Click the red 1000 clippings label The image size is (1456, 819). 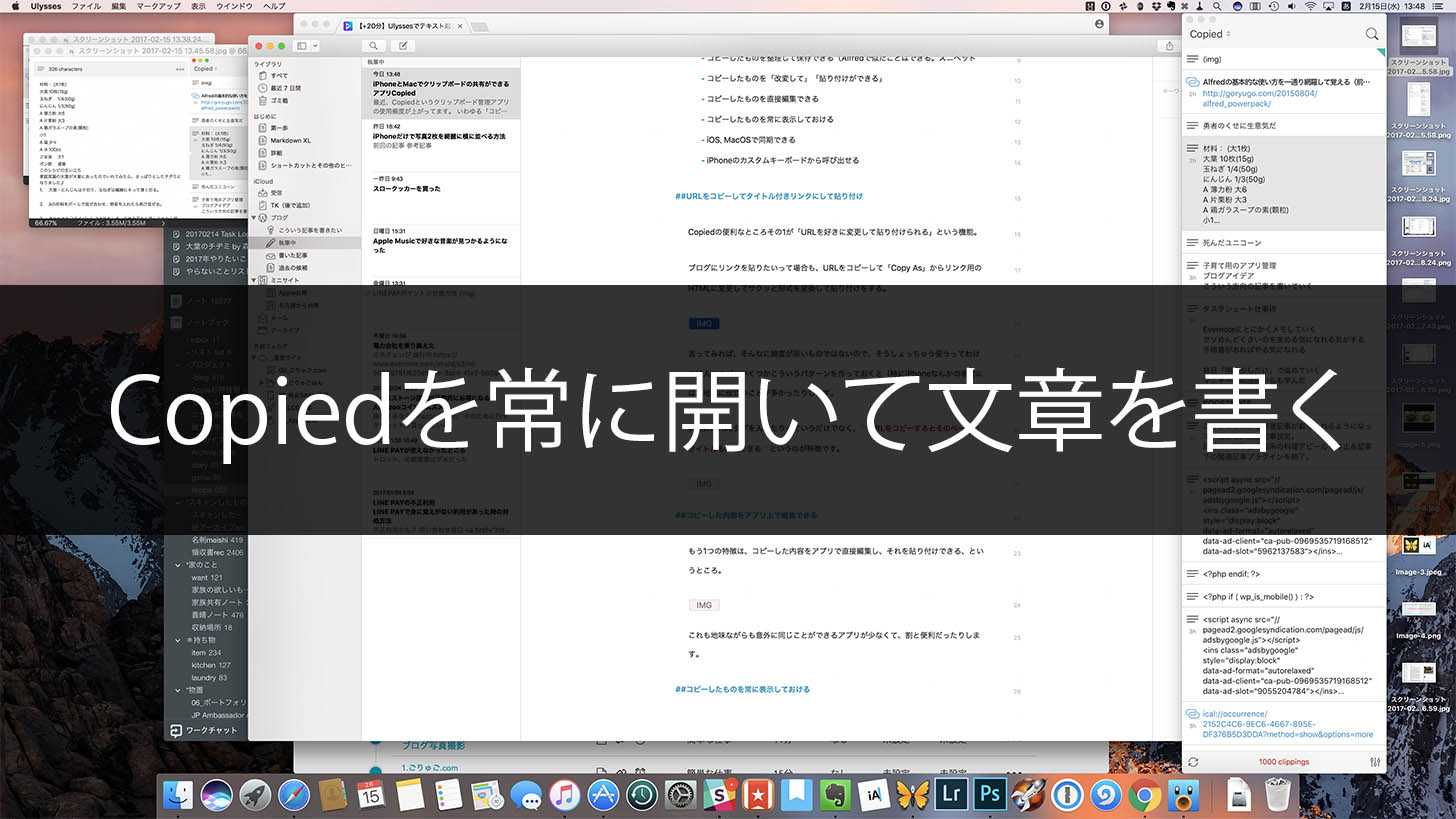[1284, 761]
